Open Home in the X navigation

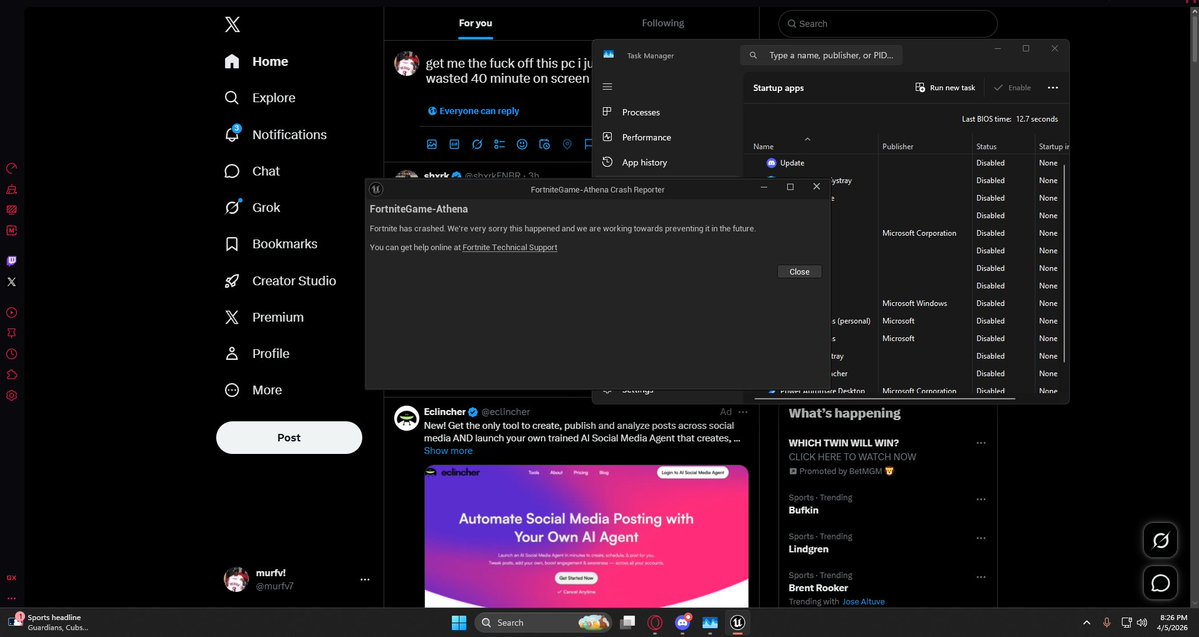coord(256,61)
